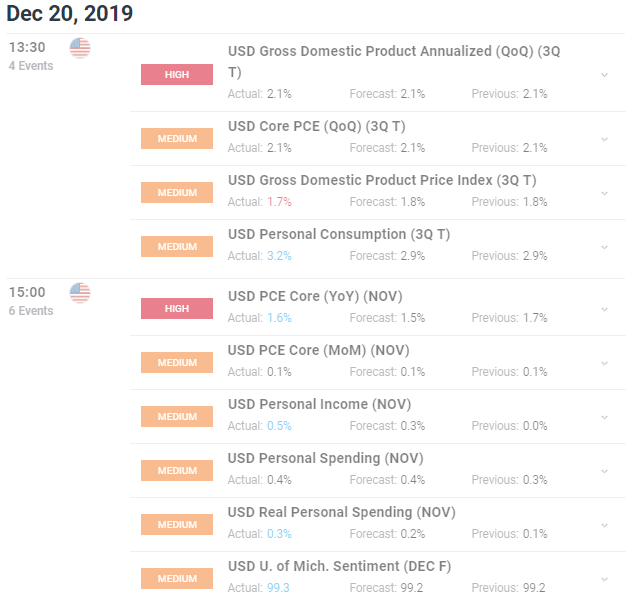This screenshot has height=608, width=636.
Task: Click the US flag icon at 15:00
Action: coord(80,293)
